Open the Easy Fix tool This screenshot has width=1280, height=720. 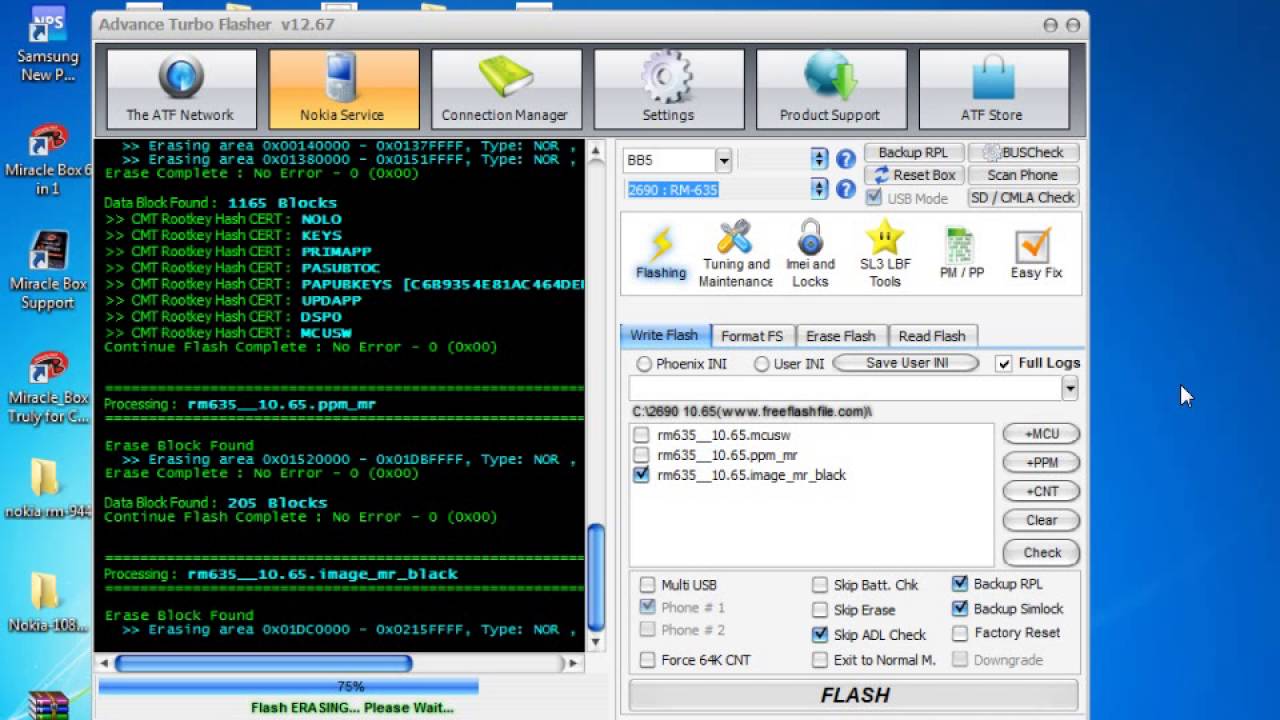[1036, 255]
